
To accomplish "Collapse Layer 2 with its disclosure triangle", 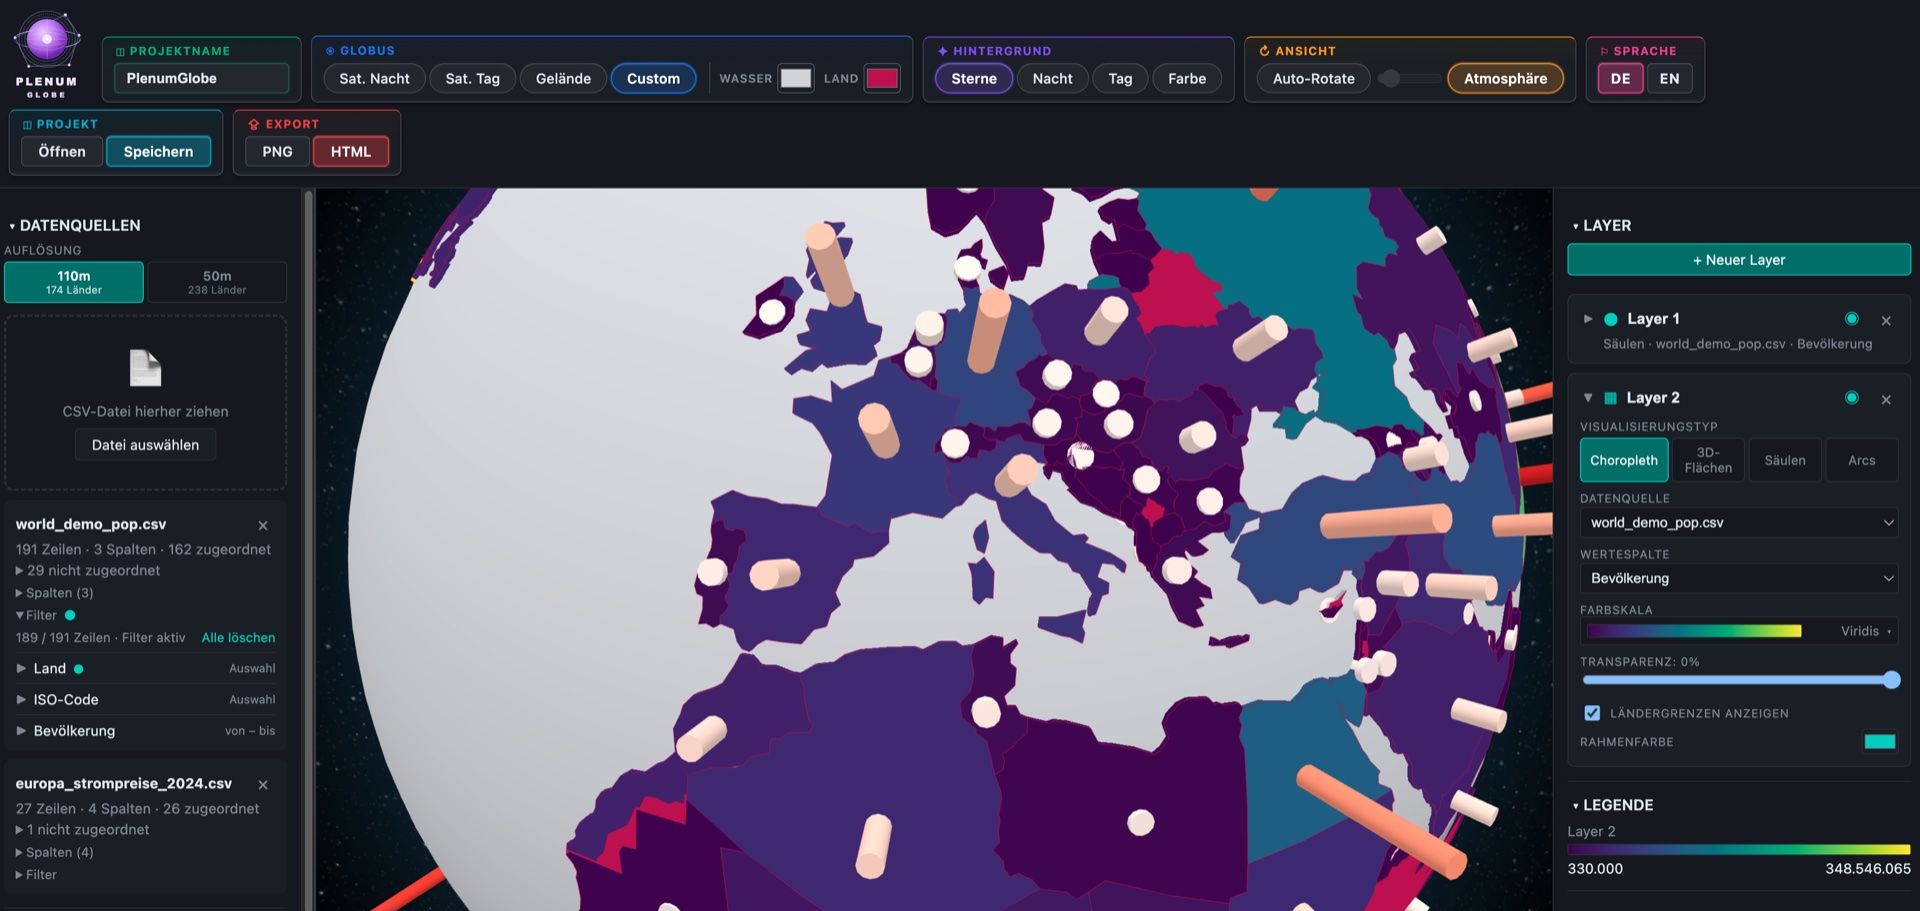I will [x=1588, y=397].
